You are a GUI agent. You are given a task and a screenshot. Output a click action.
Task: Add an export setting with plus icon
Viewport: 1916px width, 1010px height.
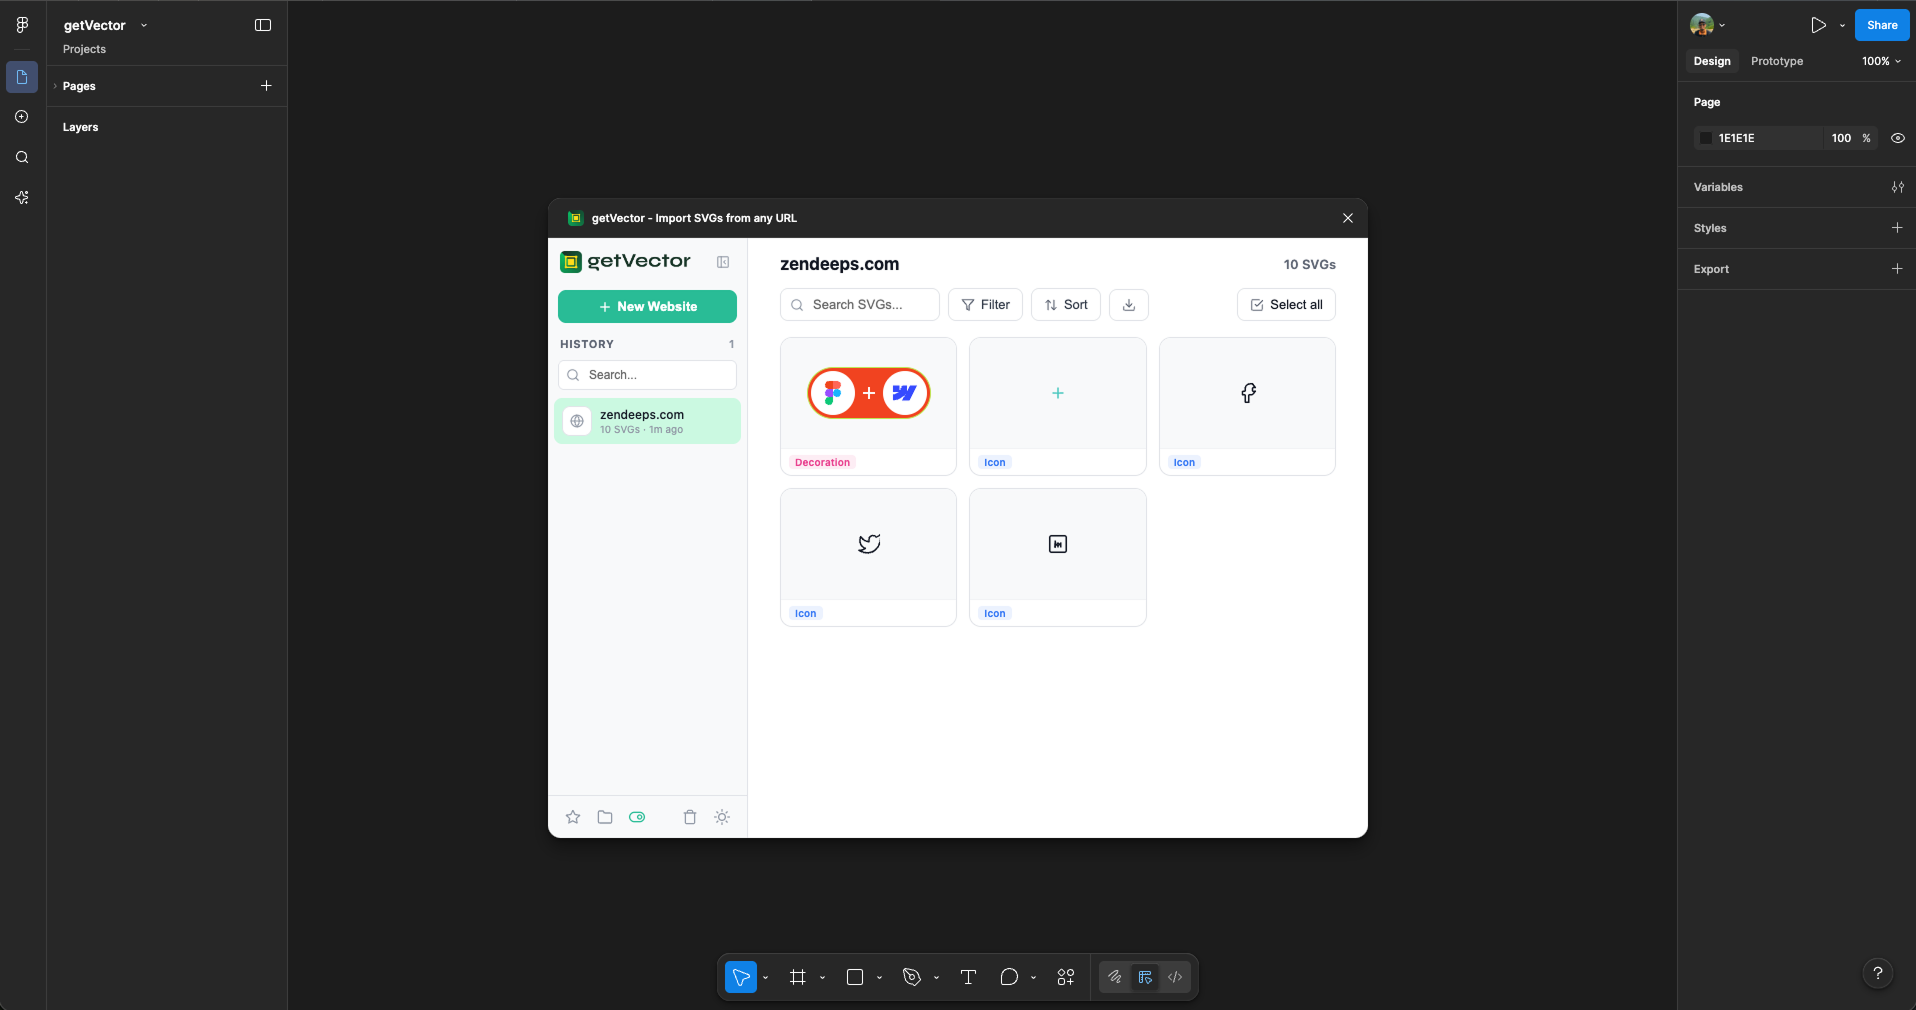[x=1897, y=269]
